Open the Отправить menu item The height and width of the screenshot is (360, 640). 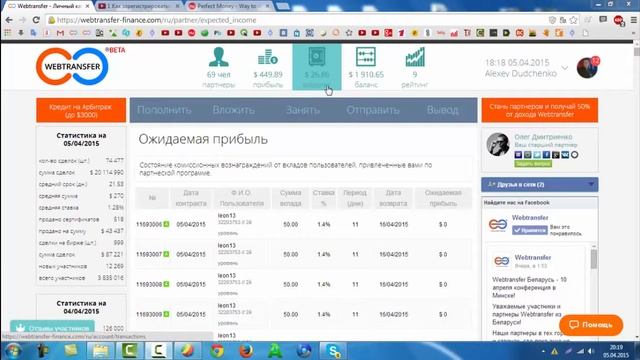[x=373, y=110]
